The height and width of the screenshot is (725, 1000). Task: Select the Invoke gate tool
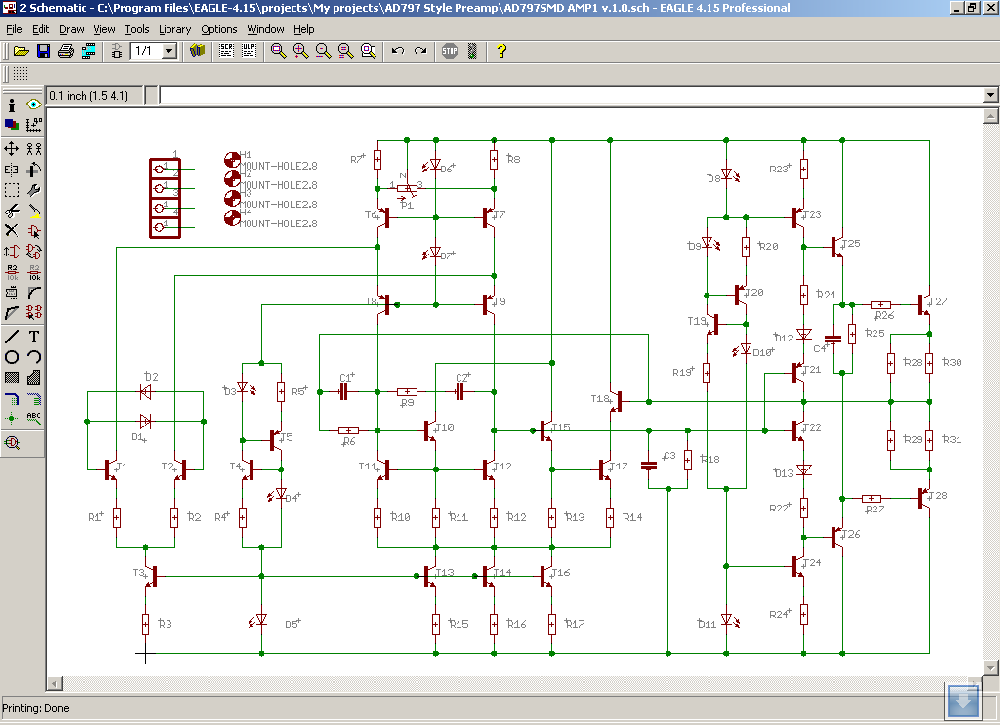(34, 312)
